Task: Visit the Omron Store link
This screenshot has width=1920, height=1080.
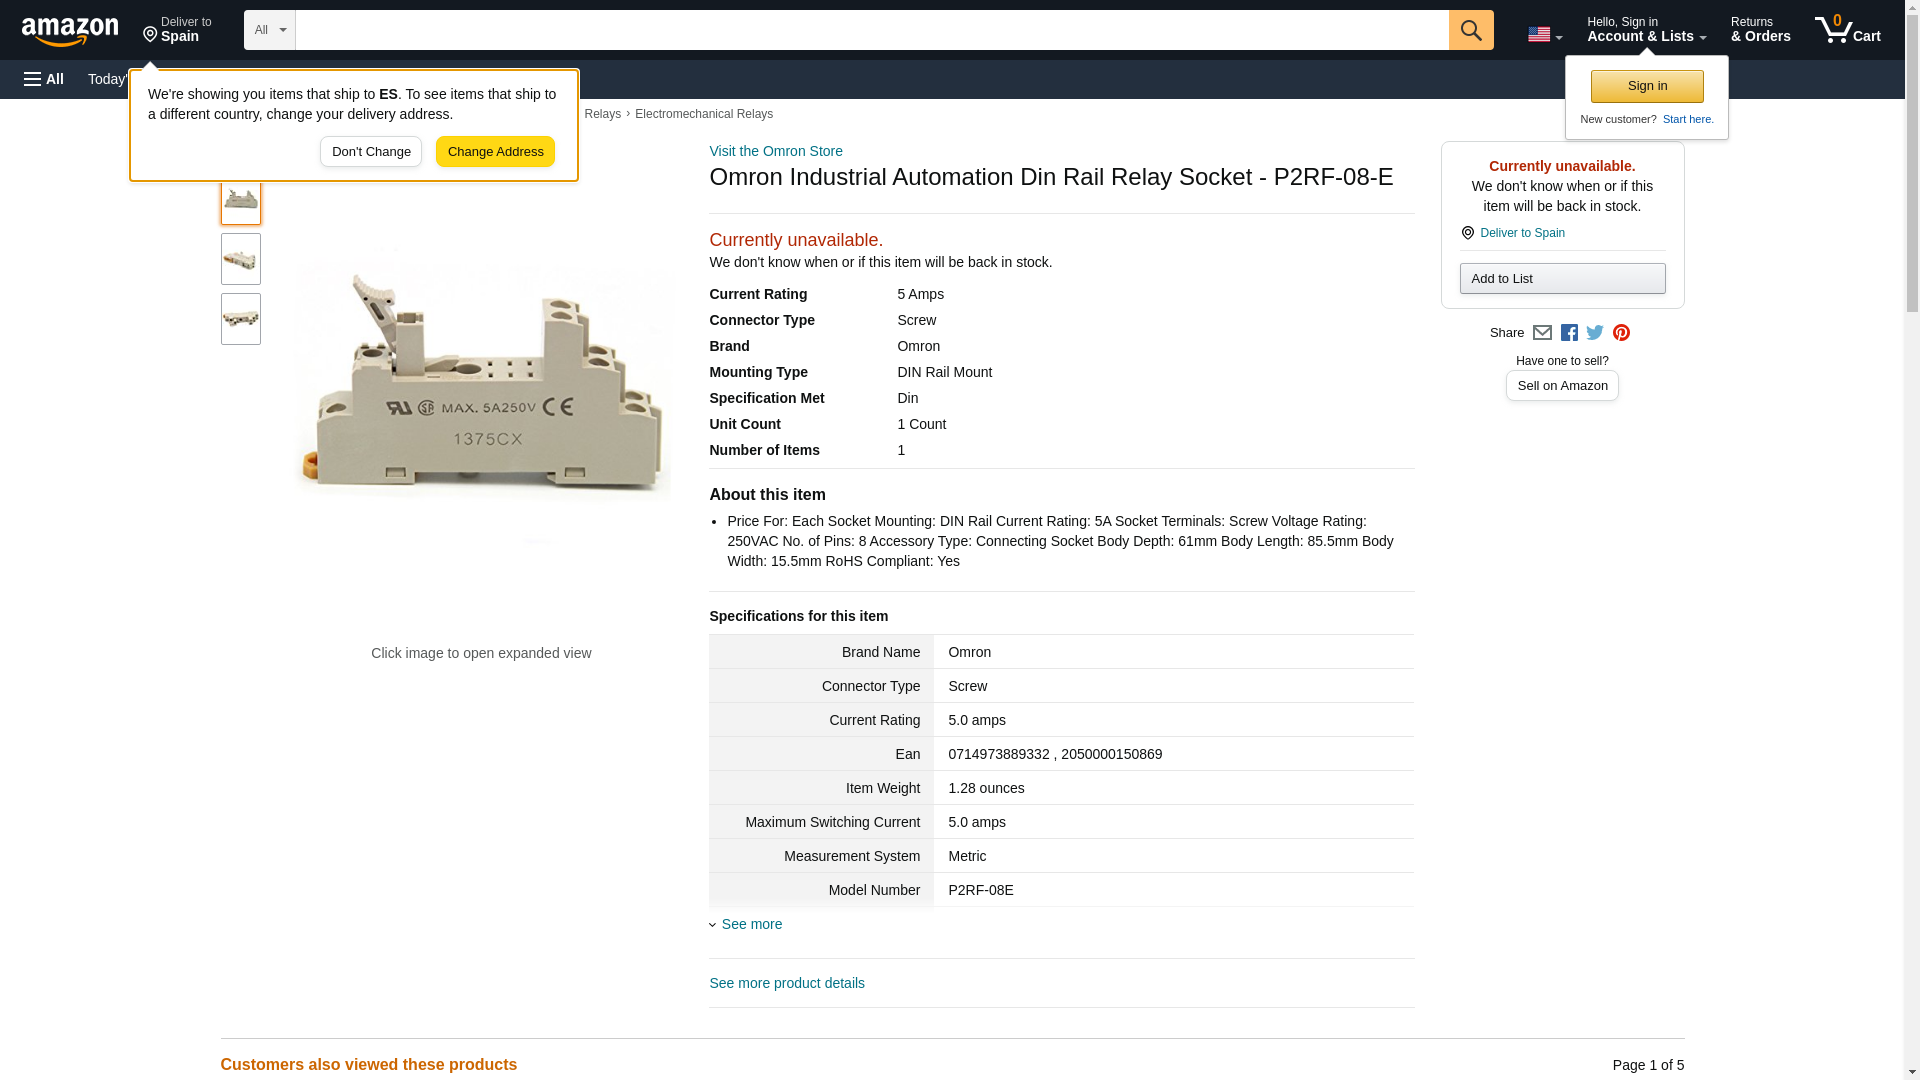Action: pos(775,151)
